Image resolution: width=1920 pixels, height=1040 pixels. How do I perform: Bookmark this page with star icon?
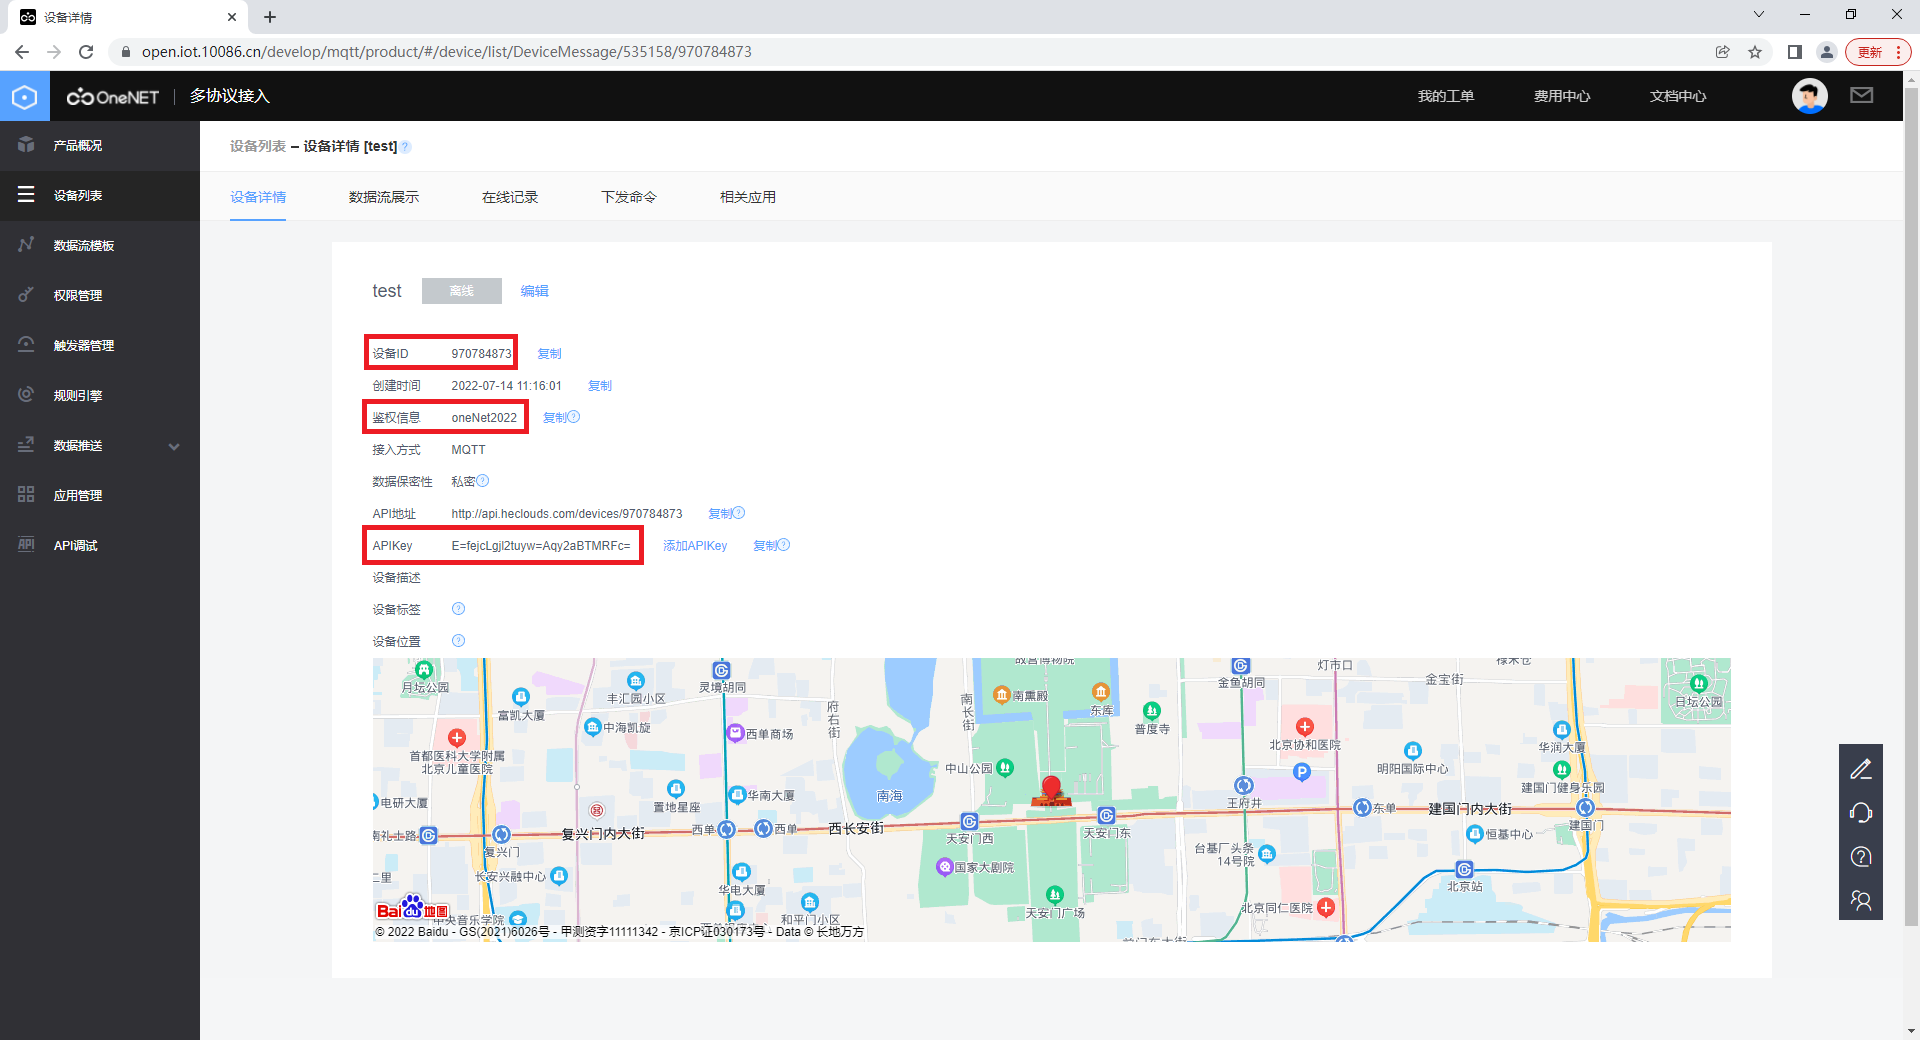point(1755,52)
